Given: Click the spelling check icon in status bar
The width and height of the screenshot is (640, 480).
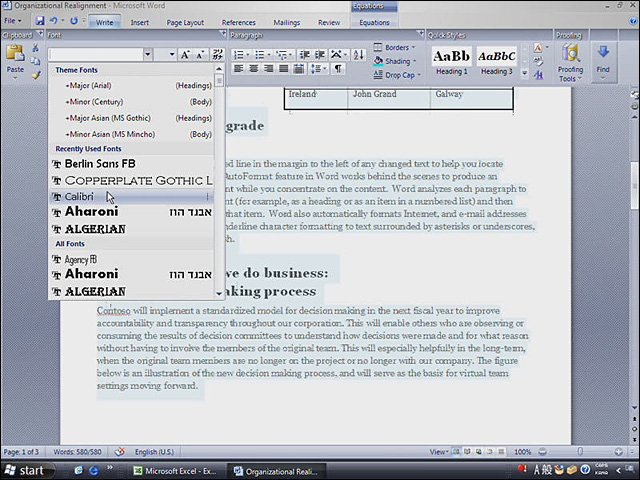Looking at the screenshot, I should pos(120,452).
